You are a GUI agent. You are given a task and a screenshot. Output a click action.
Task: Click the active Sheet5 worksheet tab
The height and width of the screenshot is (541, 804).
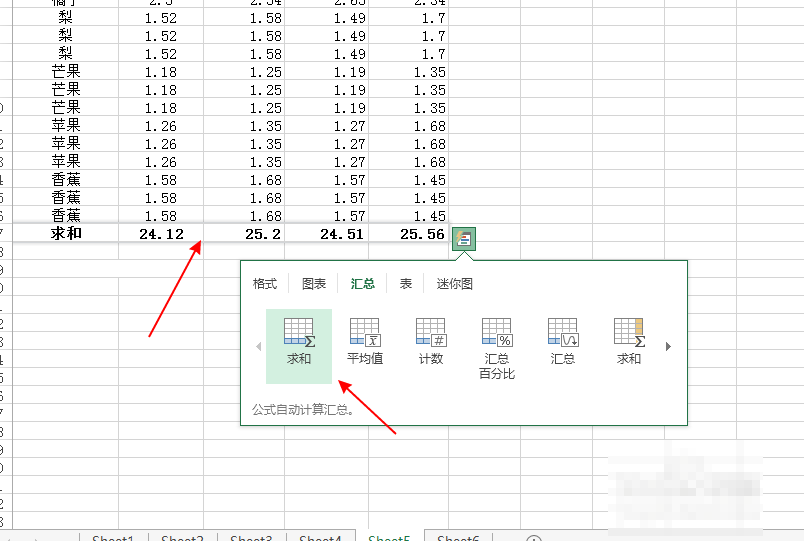(389, 536)
